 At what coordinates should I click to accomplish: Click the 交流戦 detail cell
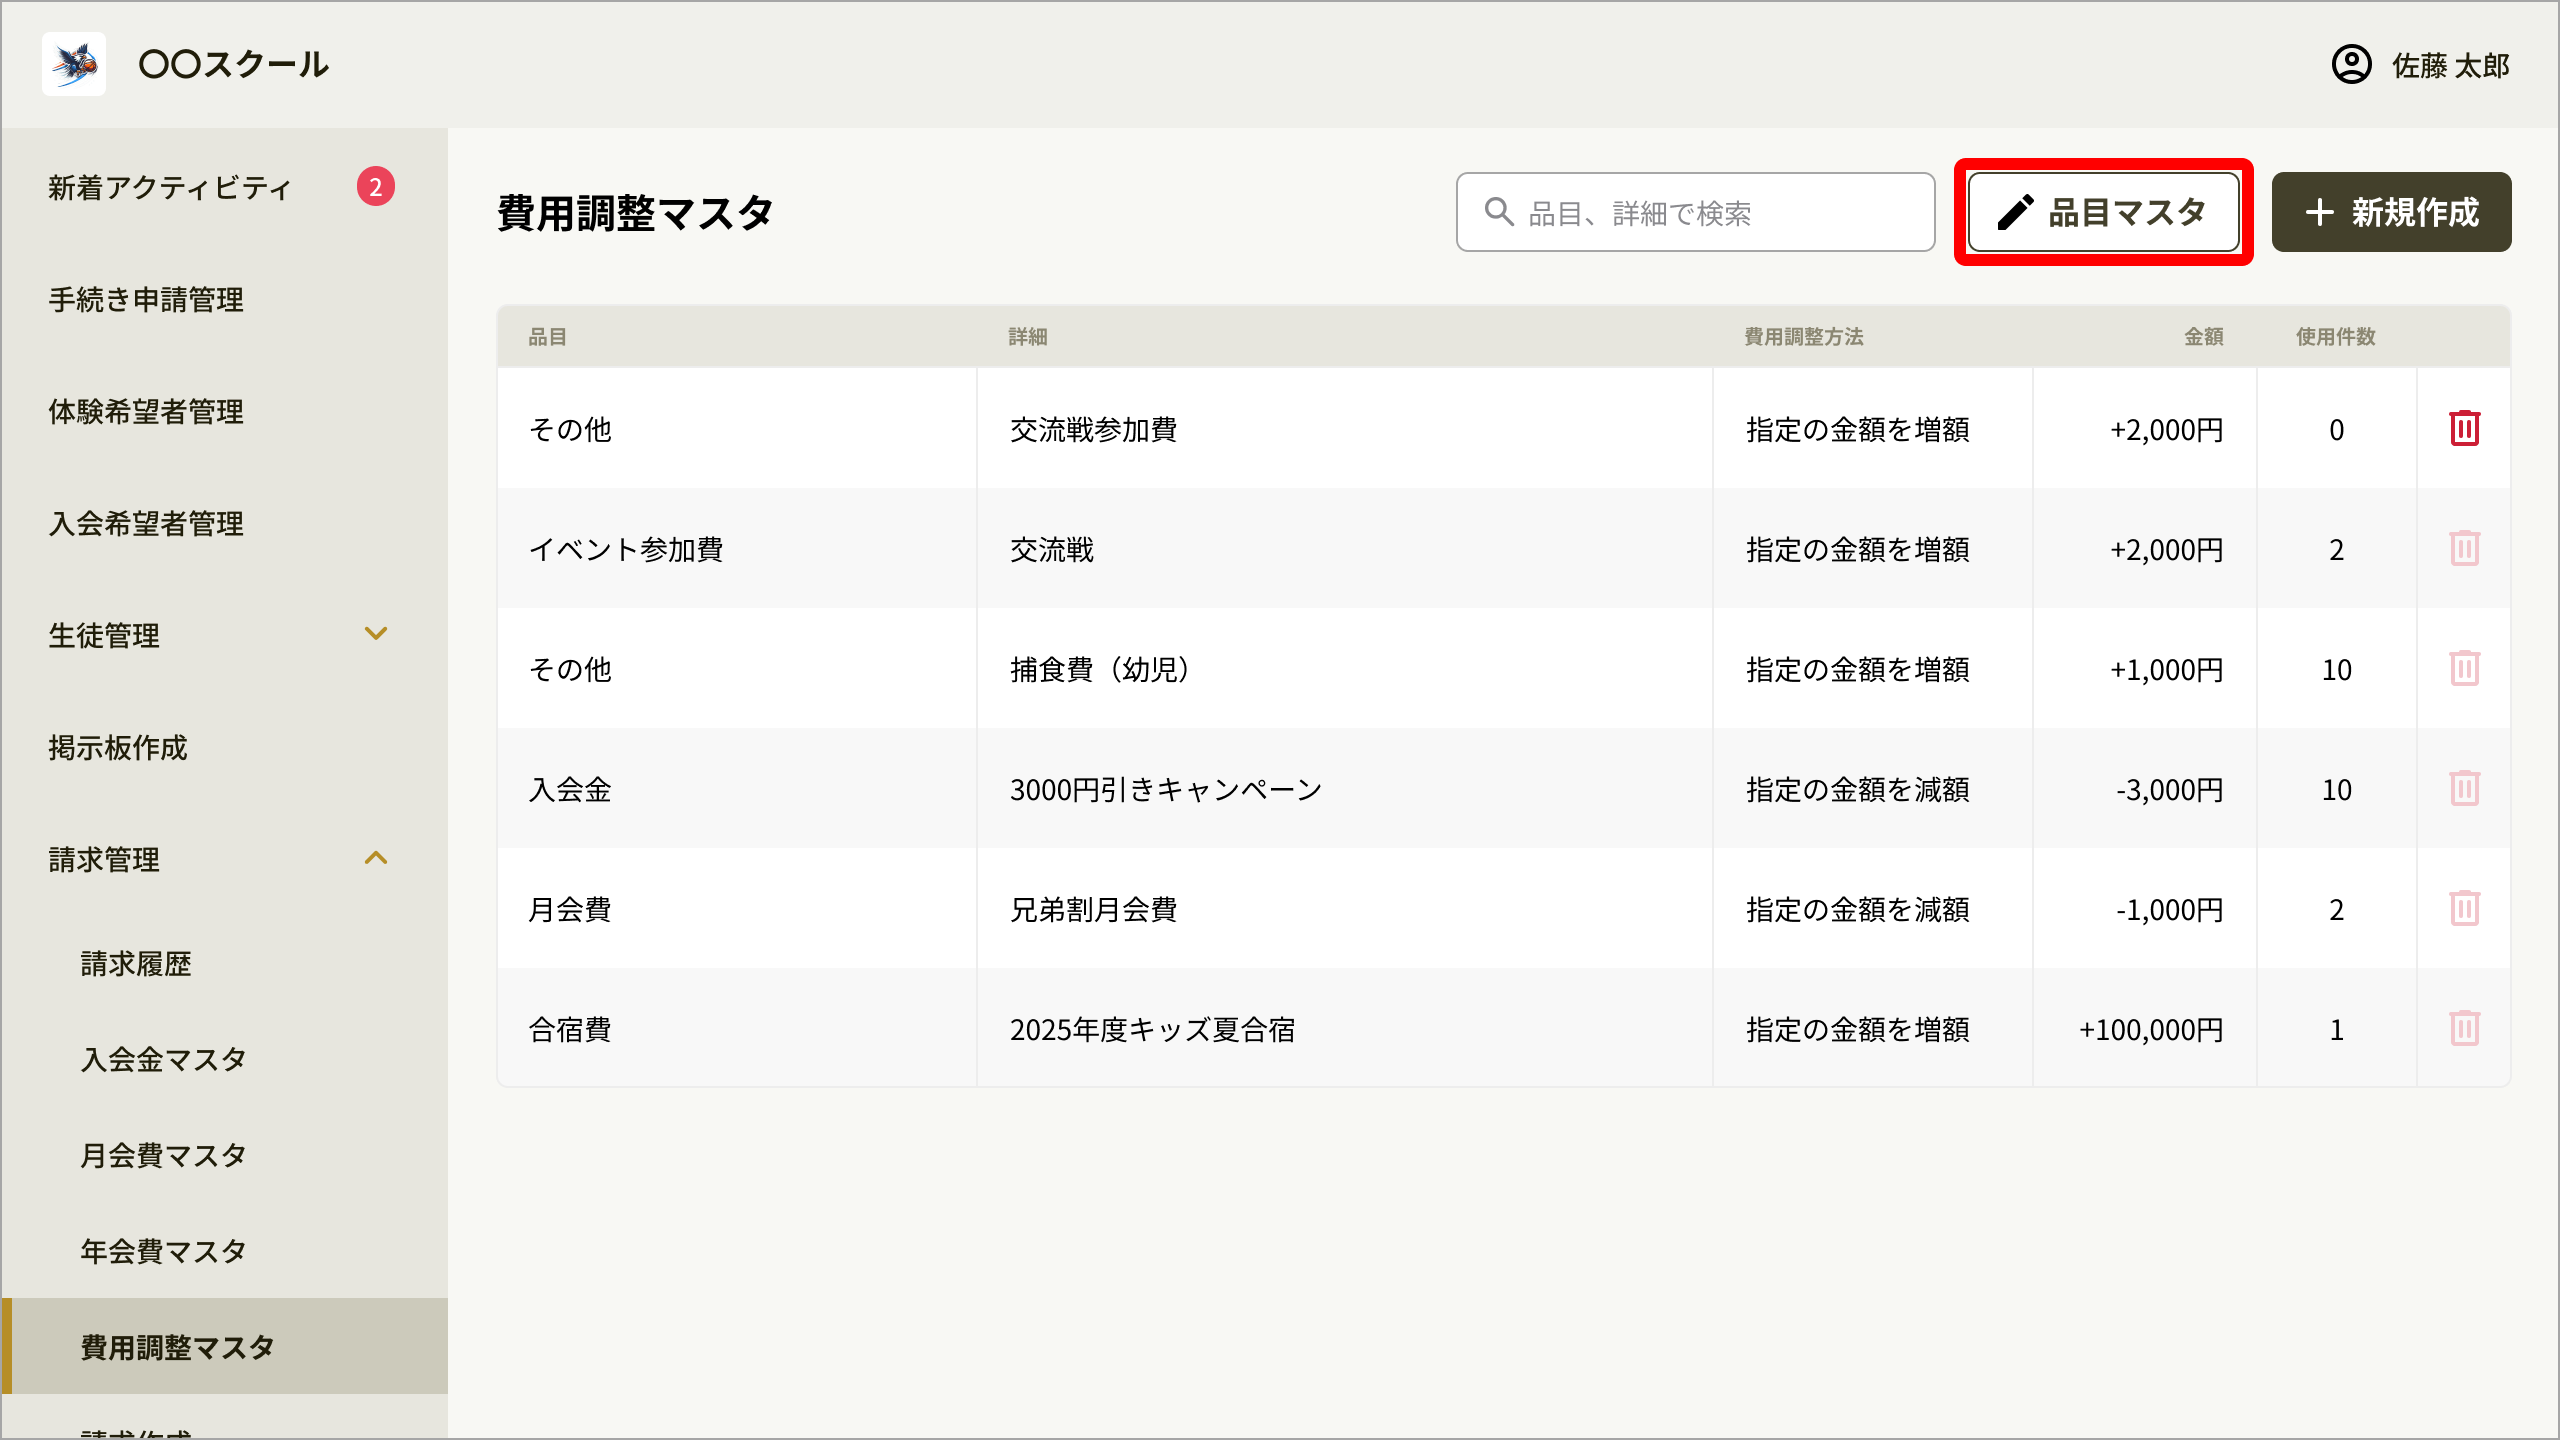(x=1344, y=548)
